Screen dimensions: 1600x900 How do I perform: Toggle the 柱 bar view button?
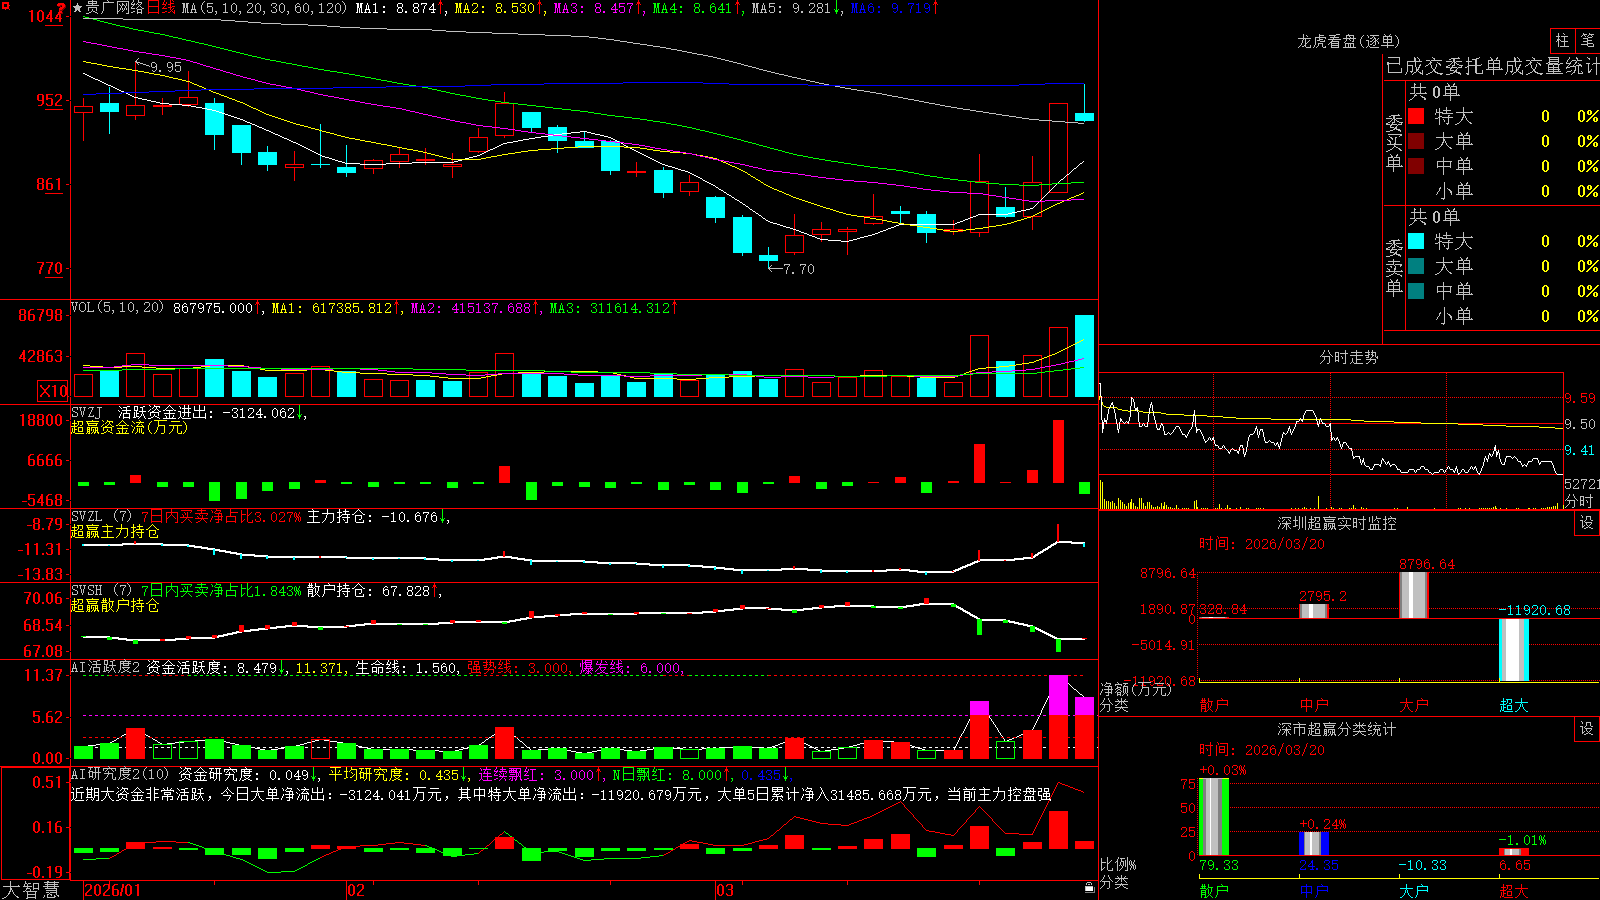pos(1562,41)
